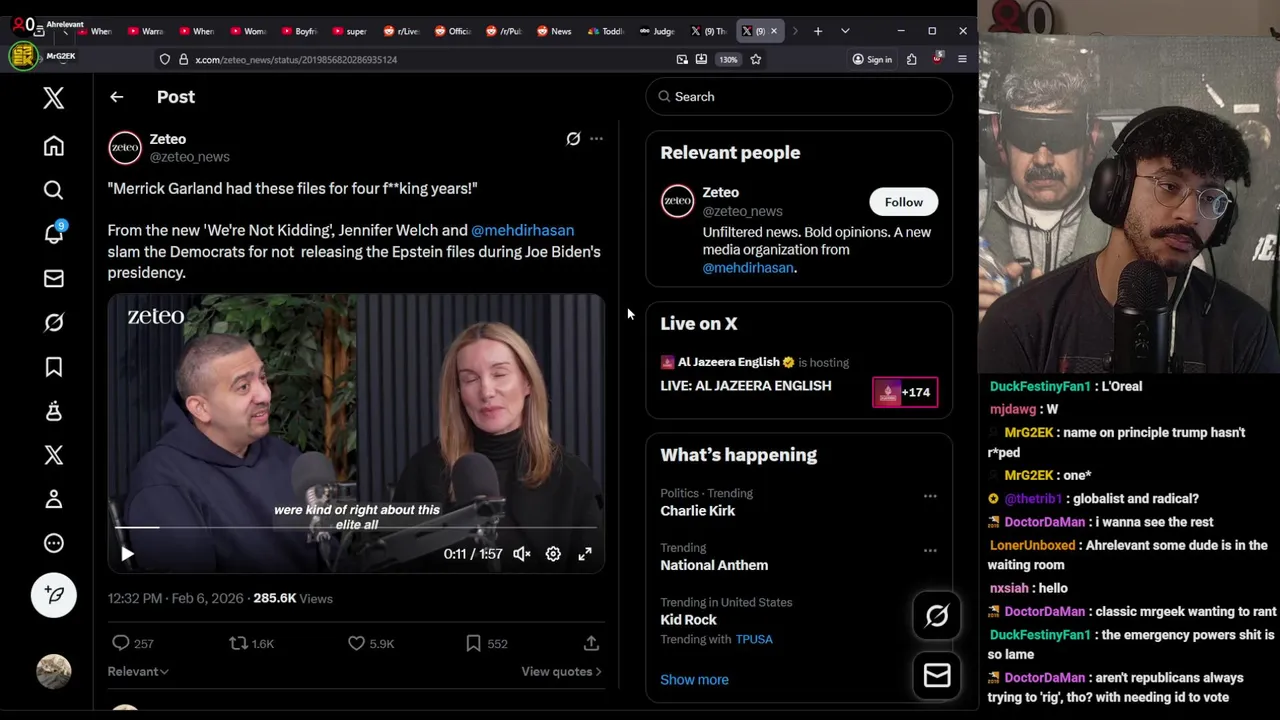Follow Zeteo in Relevant people
The image size is (1280, 720).
point(903,202)
